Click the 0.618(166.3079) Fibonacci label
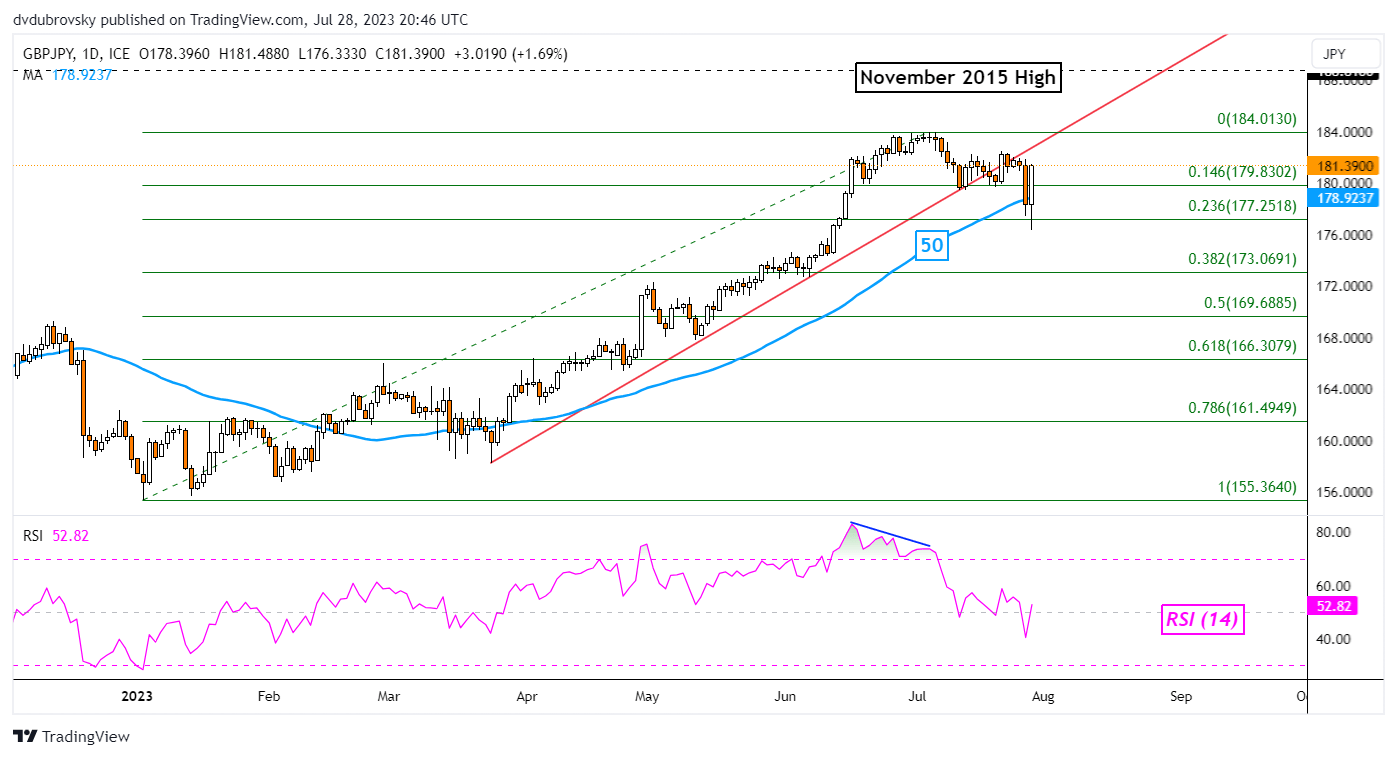The image size is (1397, 758). point(1242,346)
